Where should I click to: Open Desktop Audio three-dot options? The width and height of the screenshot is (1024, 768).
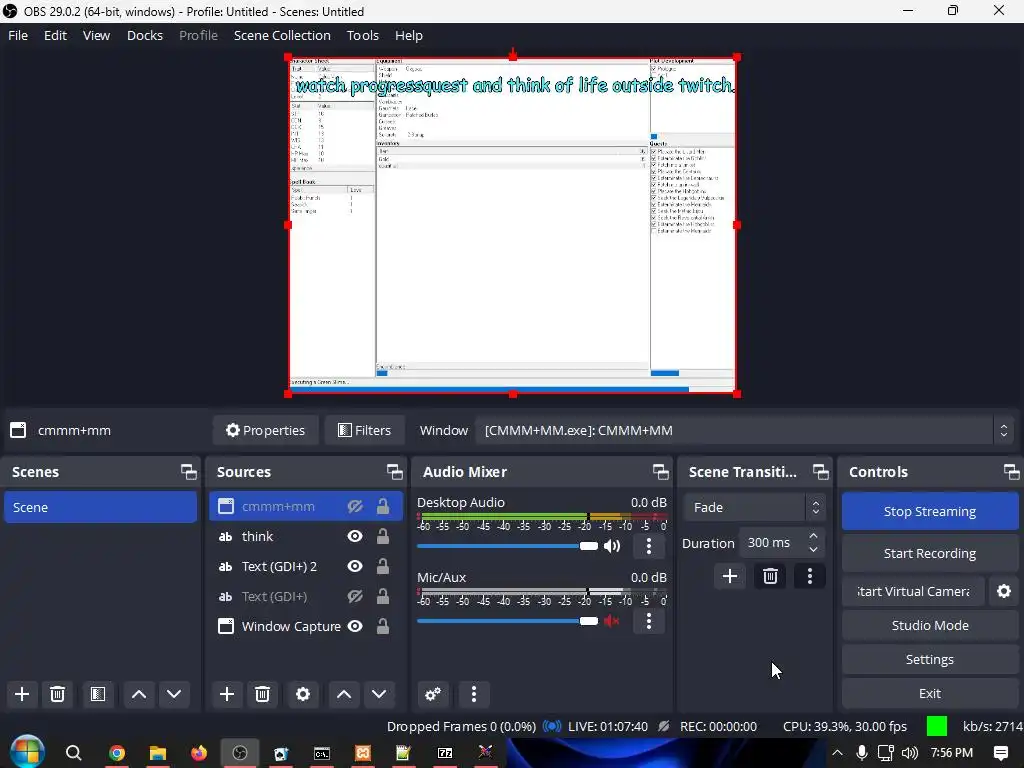pos(648,546)
